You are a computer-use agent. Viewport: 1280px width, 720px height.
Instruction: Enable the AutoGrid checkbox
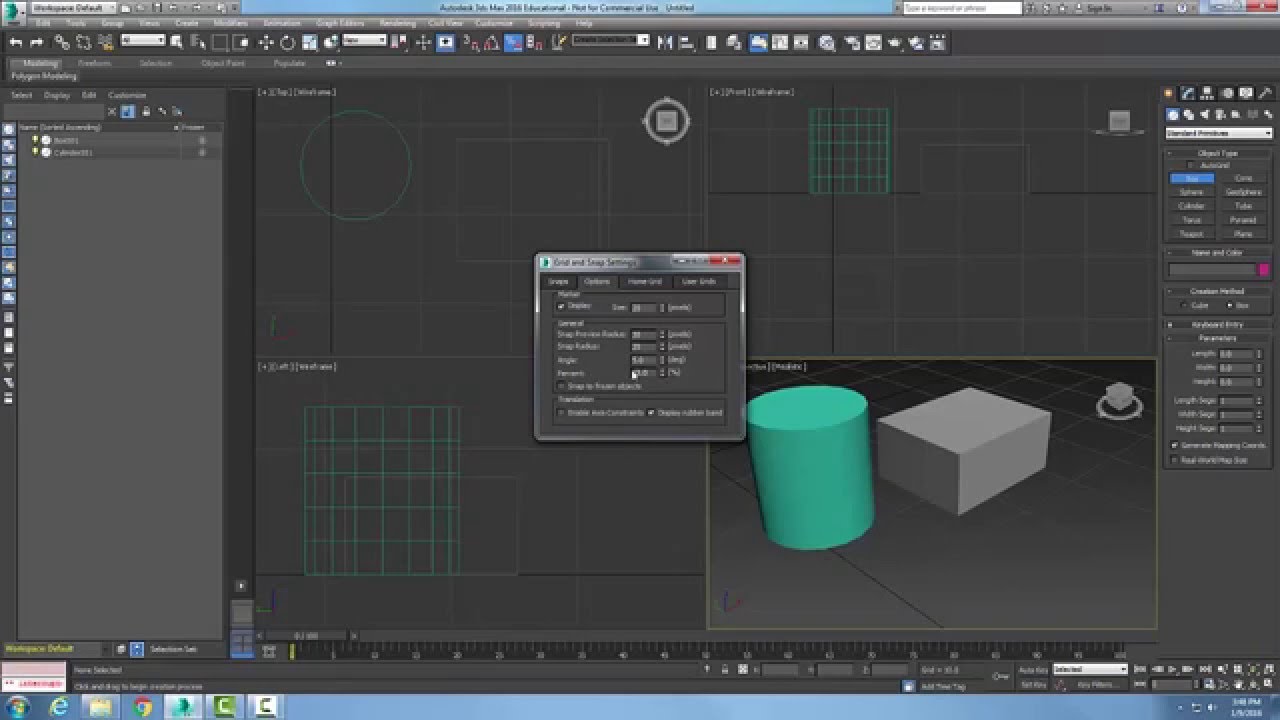pos(1191,165)
